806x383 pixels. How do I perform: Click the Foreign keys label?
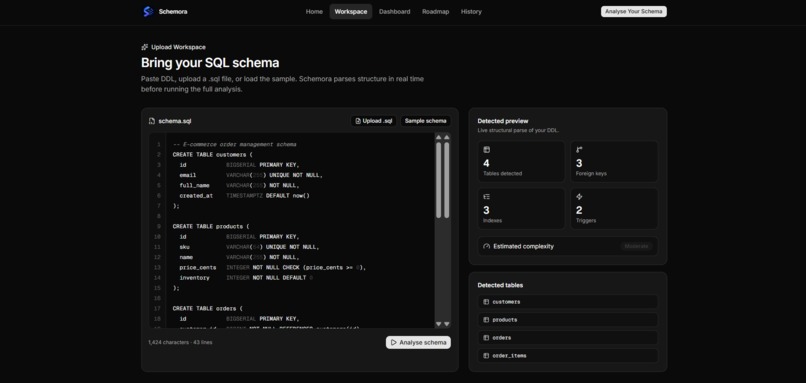click(591, 174)
